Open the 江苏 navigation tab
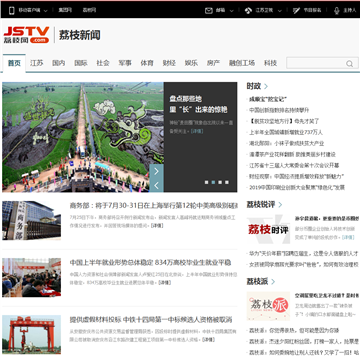 36,63
